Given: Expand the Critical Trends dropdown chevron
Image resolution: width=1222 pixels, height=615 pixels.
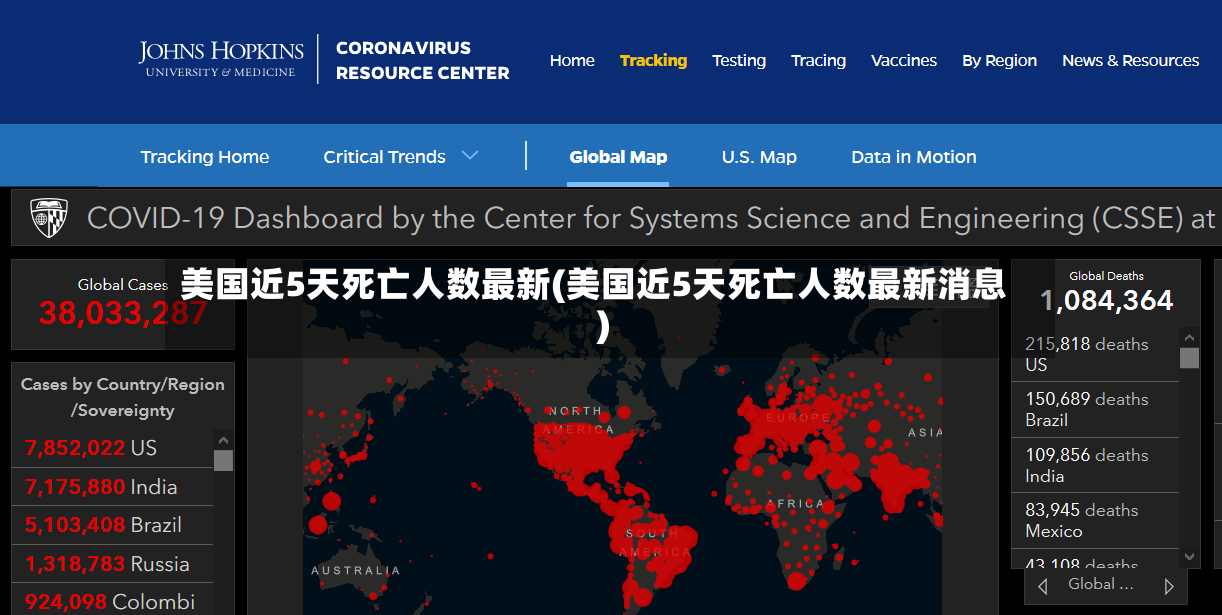Looking at the screenshot, I should coord(470,156).
